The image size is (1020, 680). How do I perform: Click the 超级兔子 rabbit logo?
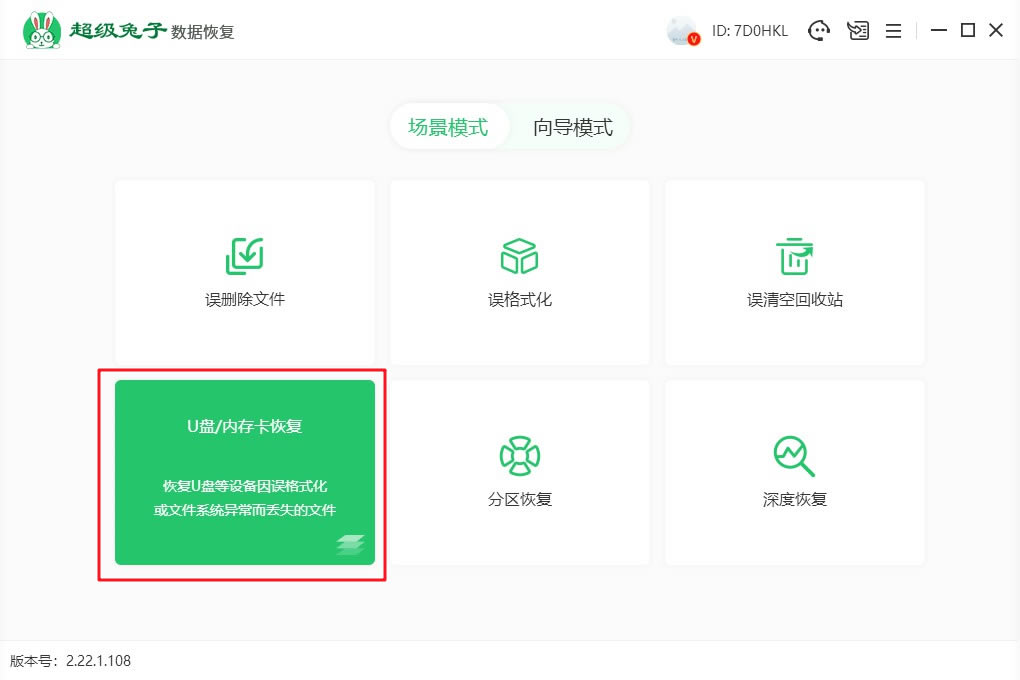click(x=42, y=28)
